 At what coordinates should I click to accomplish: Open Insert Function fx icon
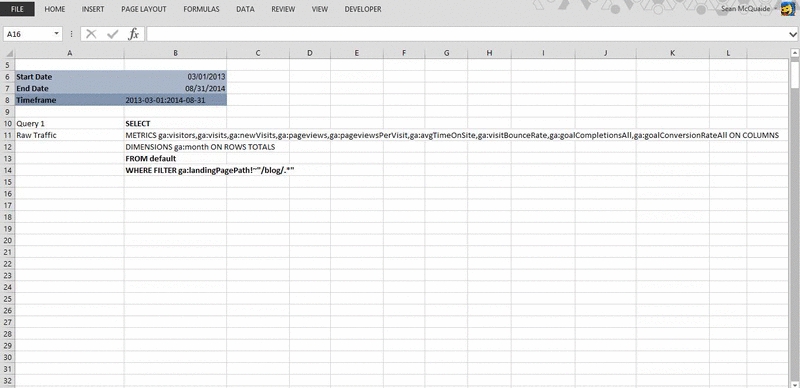pos(134,34)
